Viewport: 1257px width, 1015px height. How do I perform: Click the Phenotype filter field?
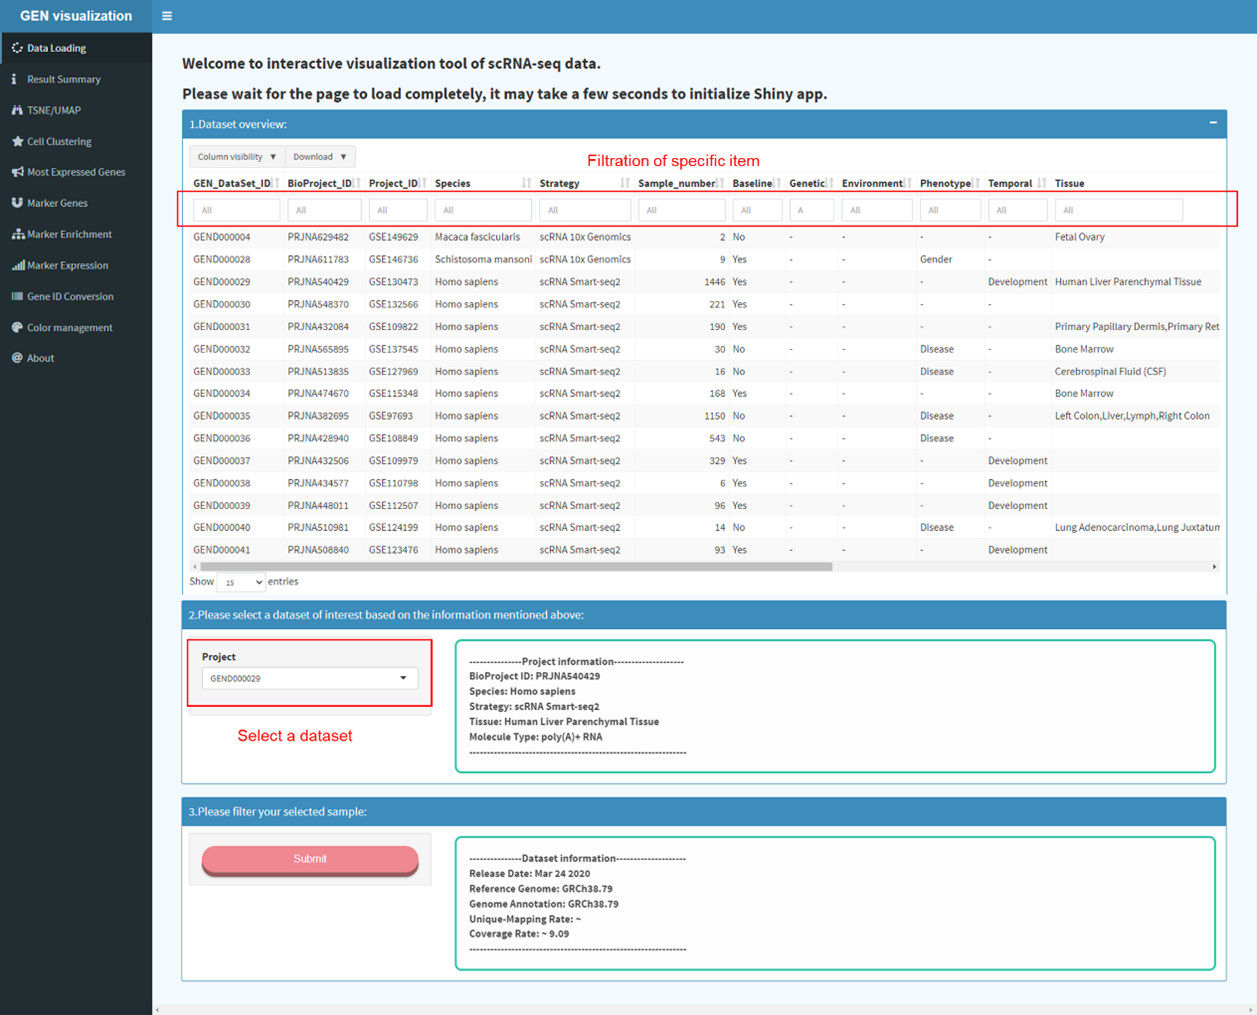pyautogui.click(x=950, y=210)
